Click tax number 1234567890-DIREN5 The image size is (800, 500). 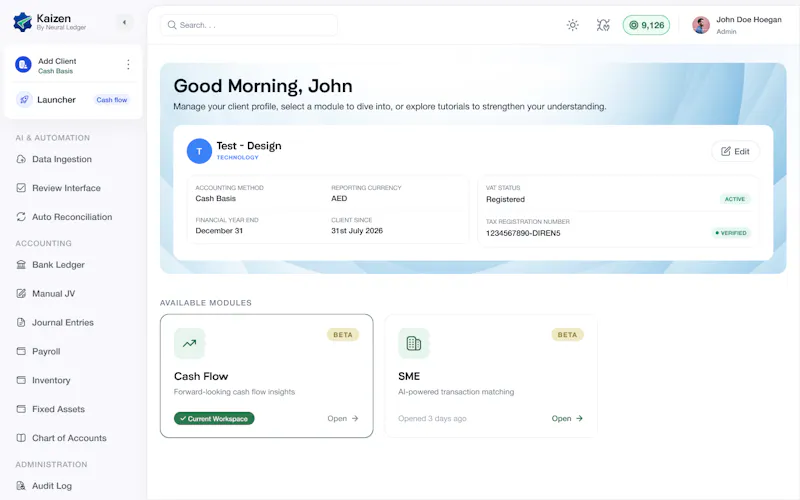tap(523, 233)
